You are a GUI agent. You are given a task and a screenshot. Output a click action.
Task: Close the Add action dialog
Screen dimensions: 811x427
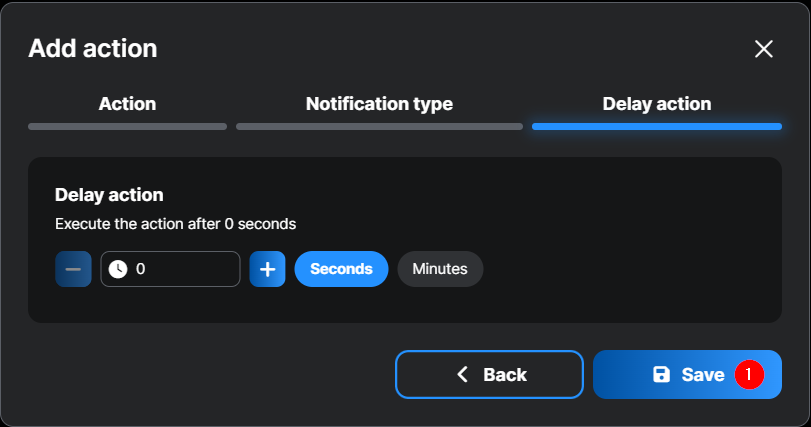click(x=764, y=49)
